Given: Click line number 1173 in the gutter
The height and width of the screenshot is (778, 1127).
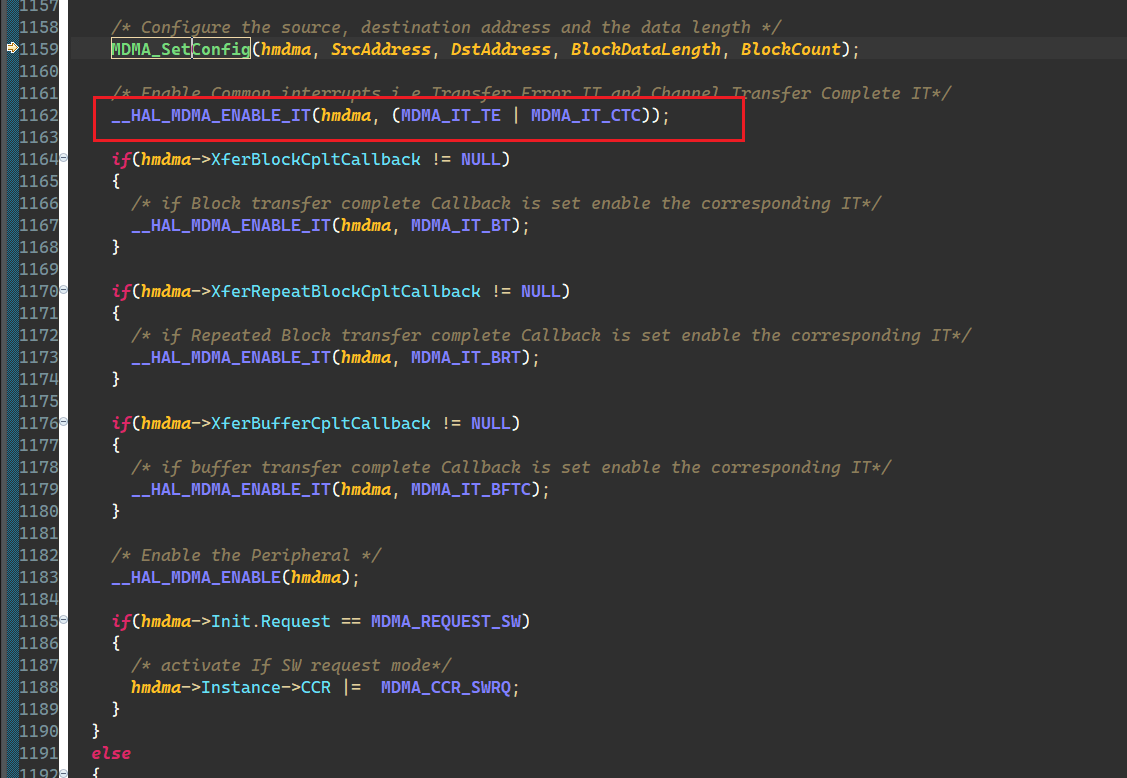Looking at the screenshot, I should [x=39, y=357].
